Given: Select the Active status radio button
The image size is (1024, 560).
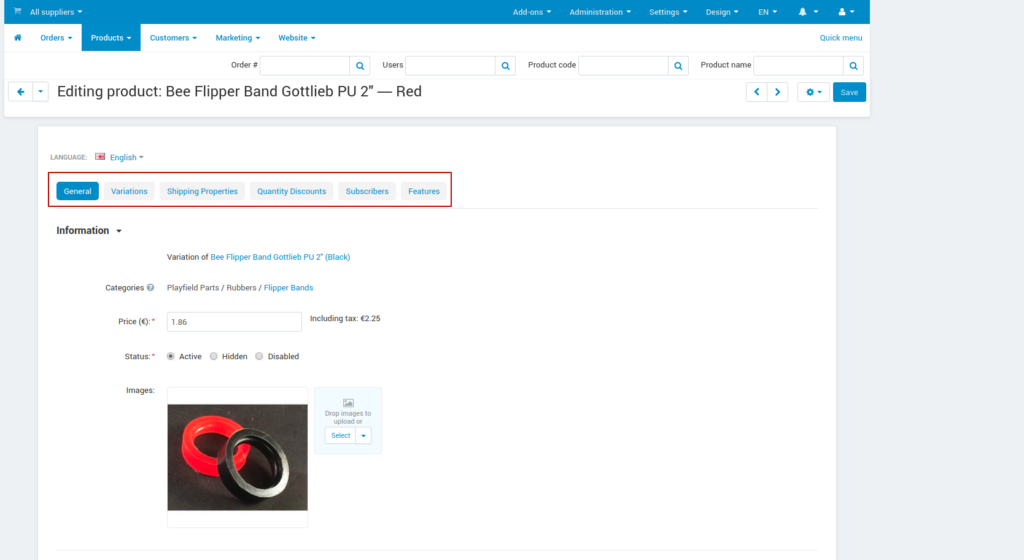Looking at the screenshot, I should pos(171,356).
